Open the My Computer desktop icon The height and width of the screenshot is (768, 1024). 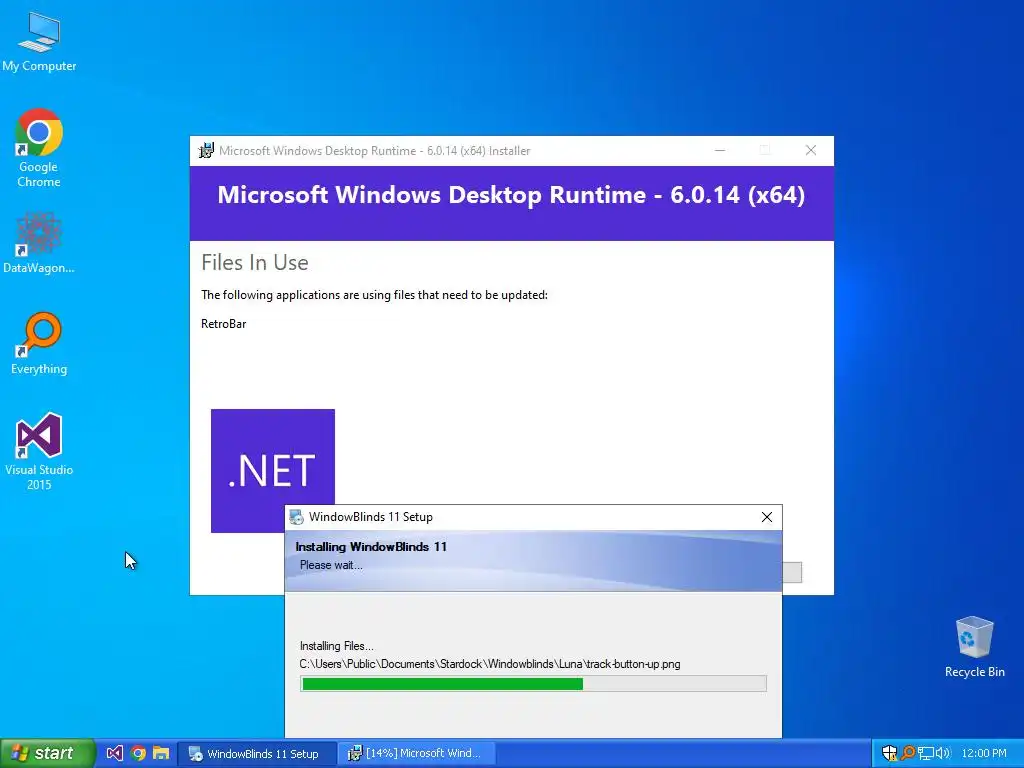pos(39,42)
